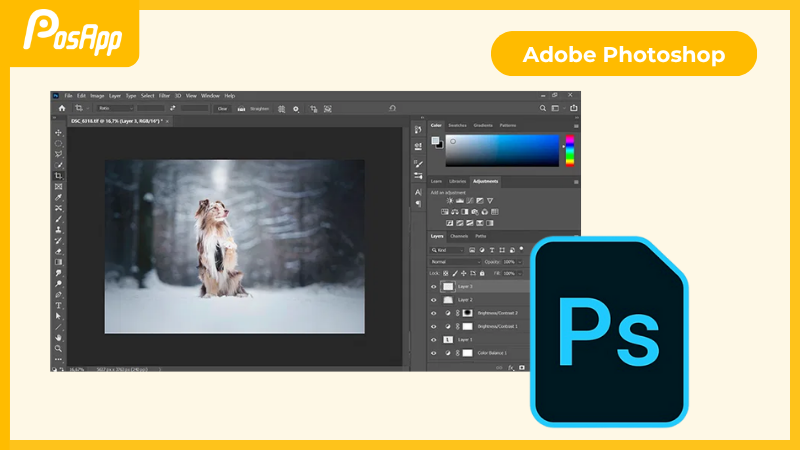
Task: Open Color panel flyout menu
Action: (576, 126)
